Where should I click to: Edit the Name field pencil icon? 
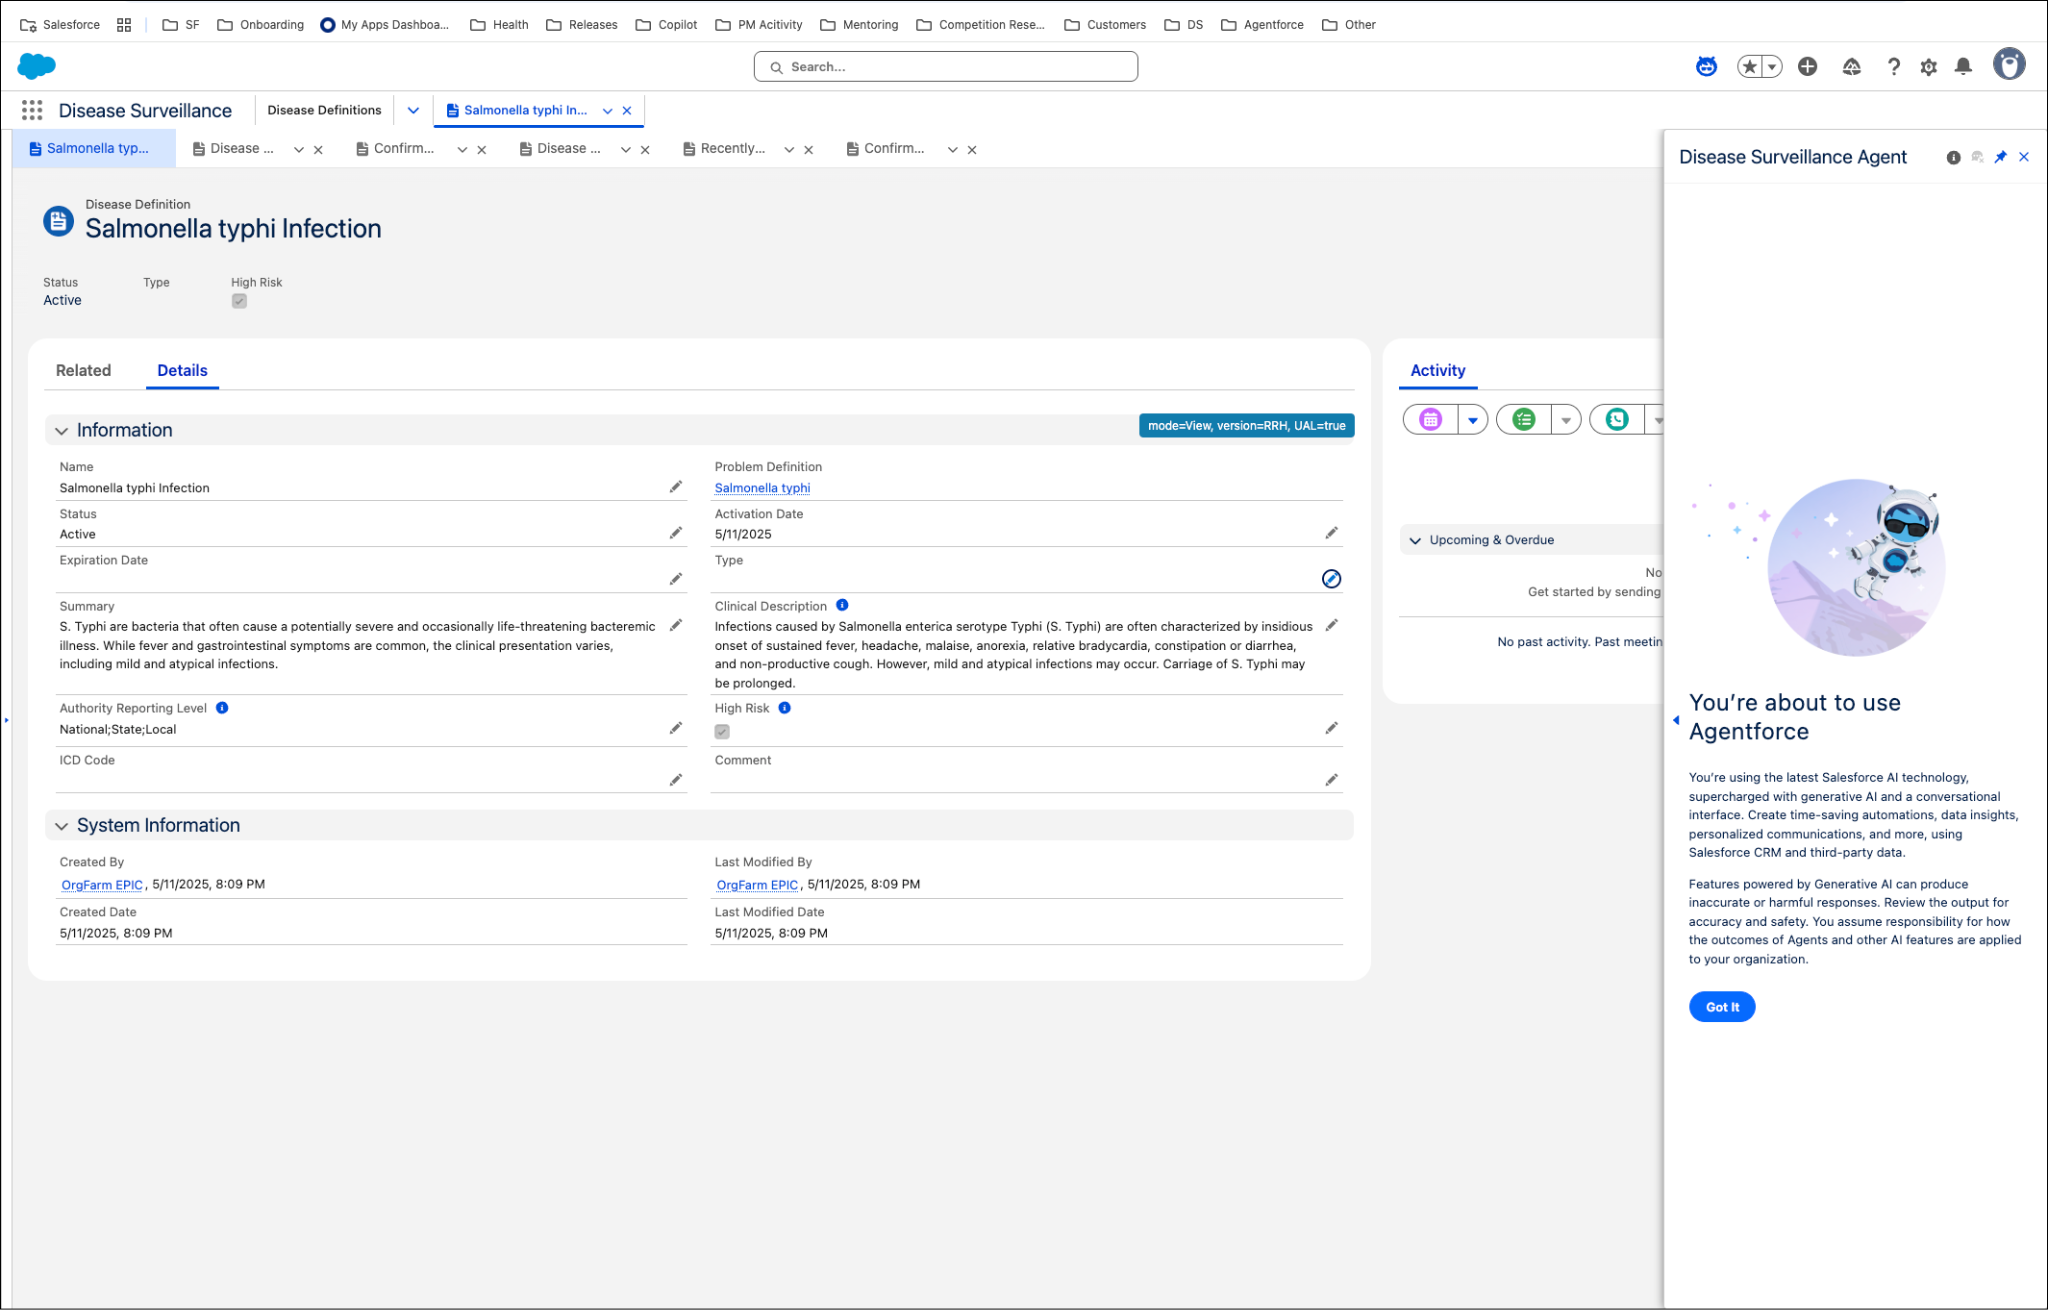[676, 487]
